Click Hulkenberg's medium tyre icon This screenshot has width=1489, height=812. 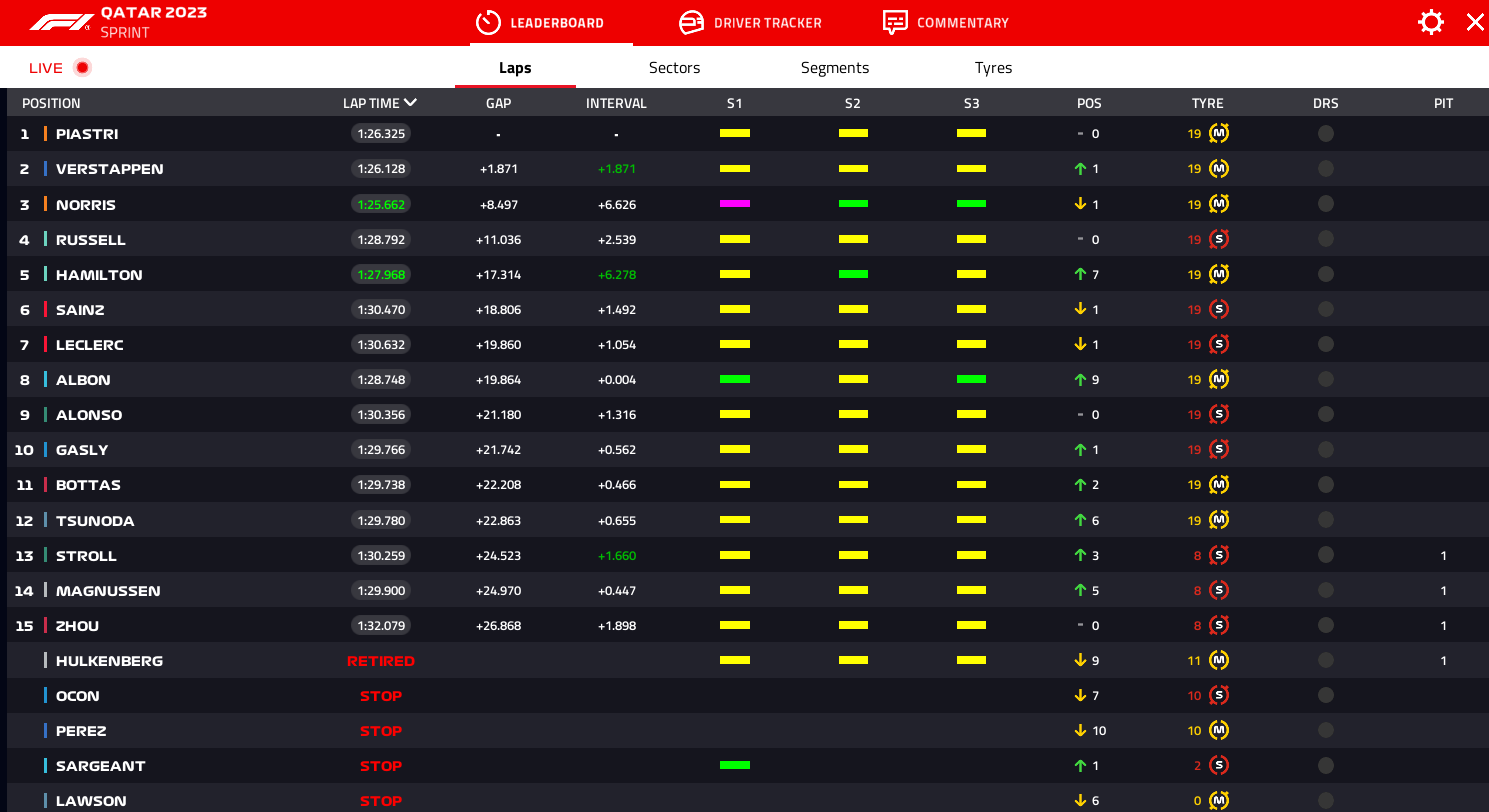click(1219, 660)
